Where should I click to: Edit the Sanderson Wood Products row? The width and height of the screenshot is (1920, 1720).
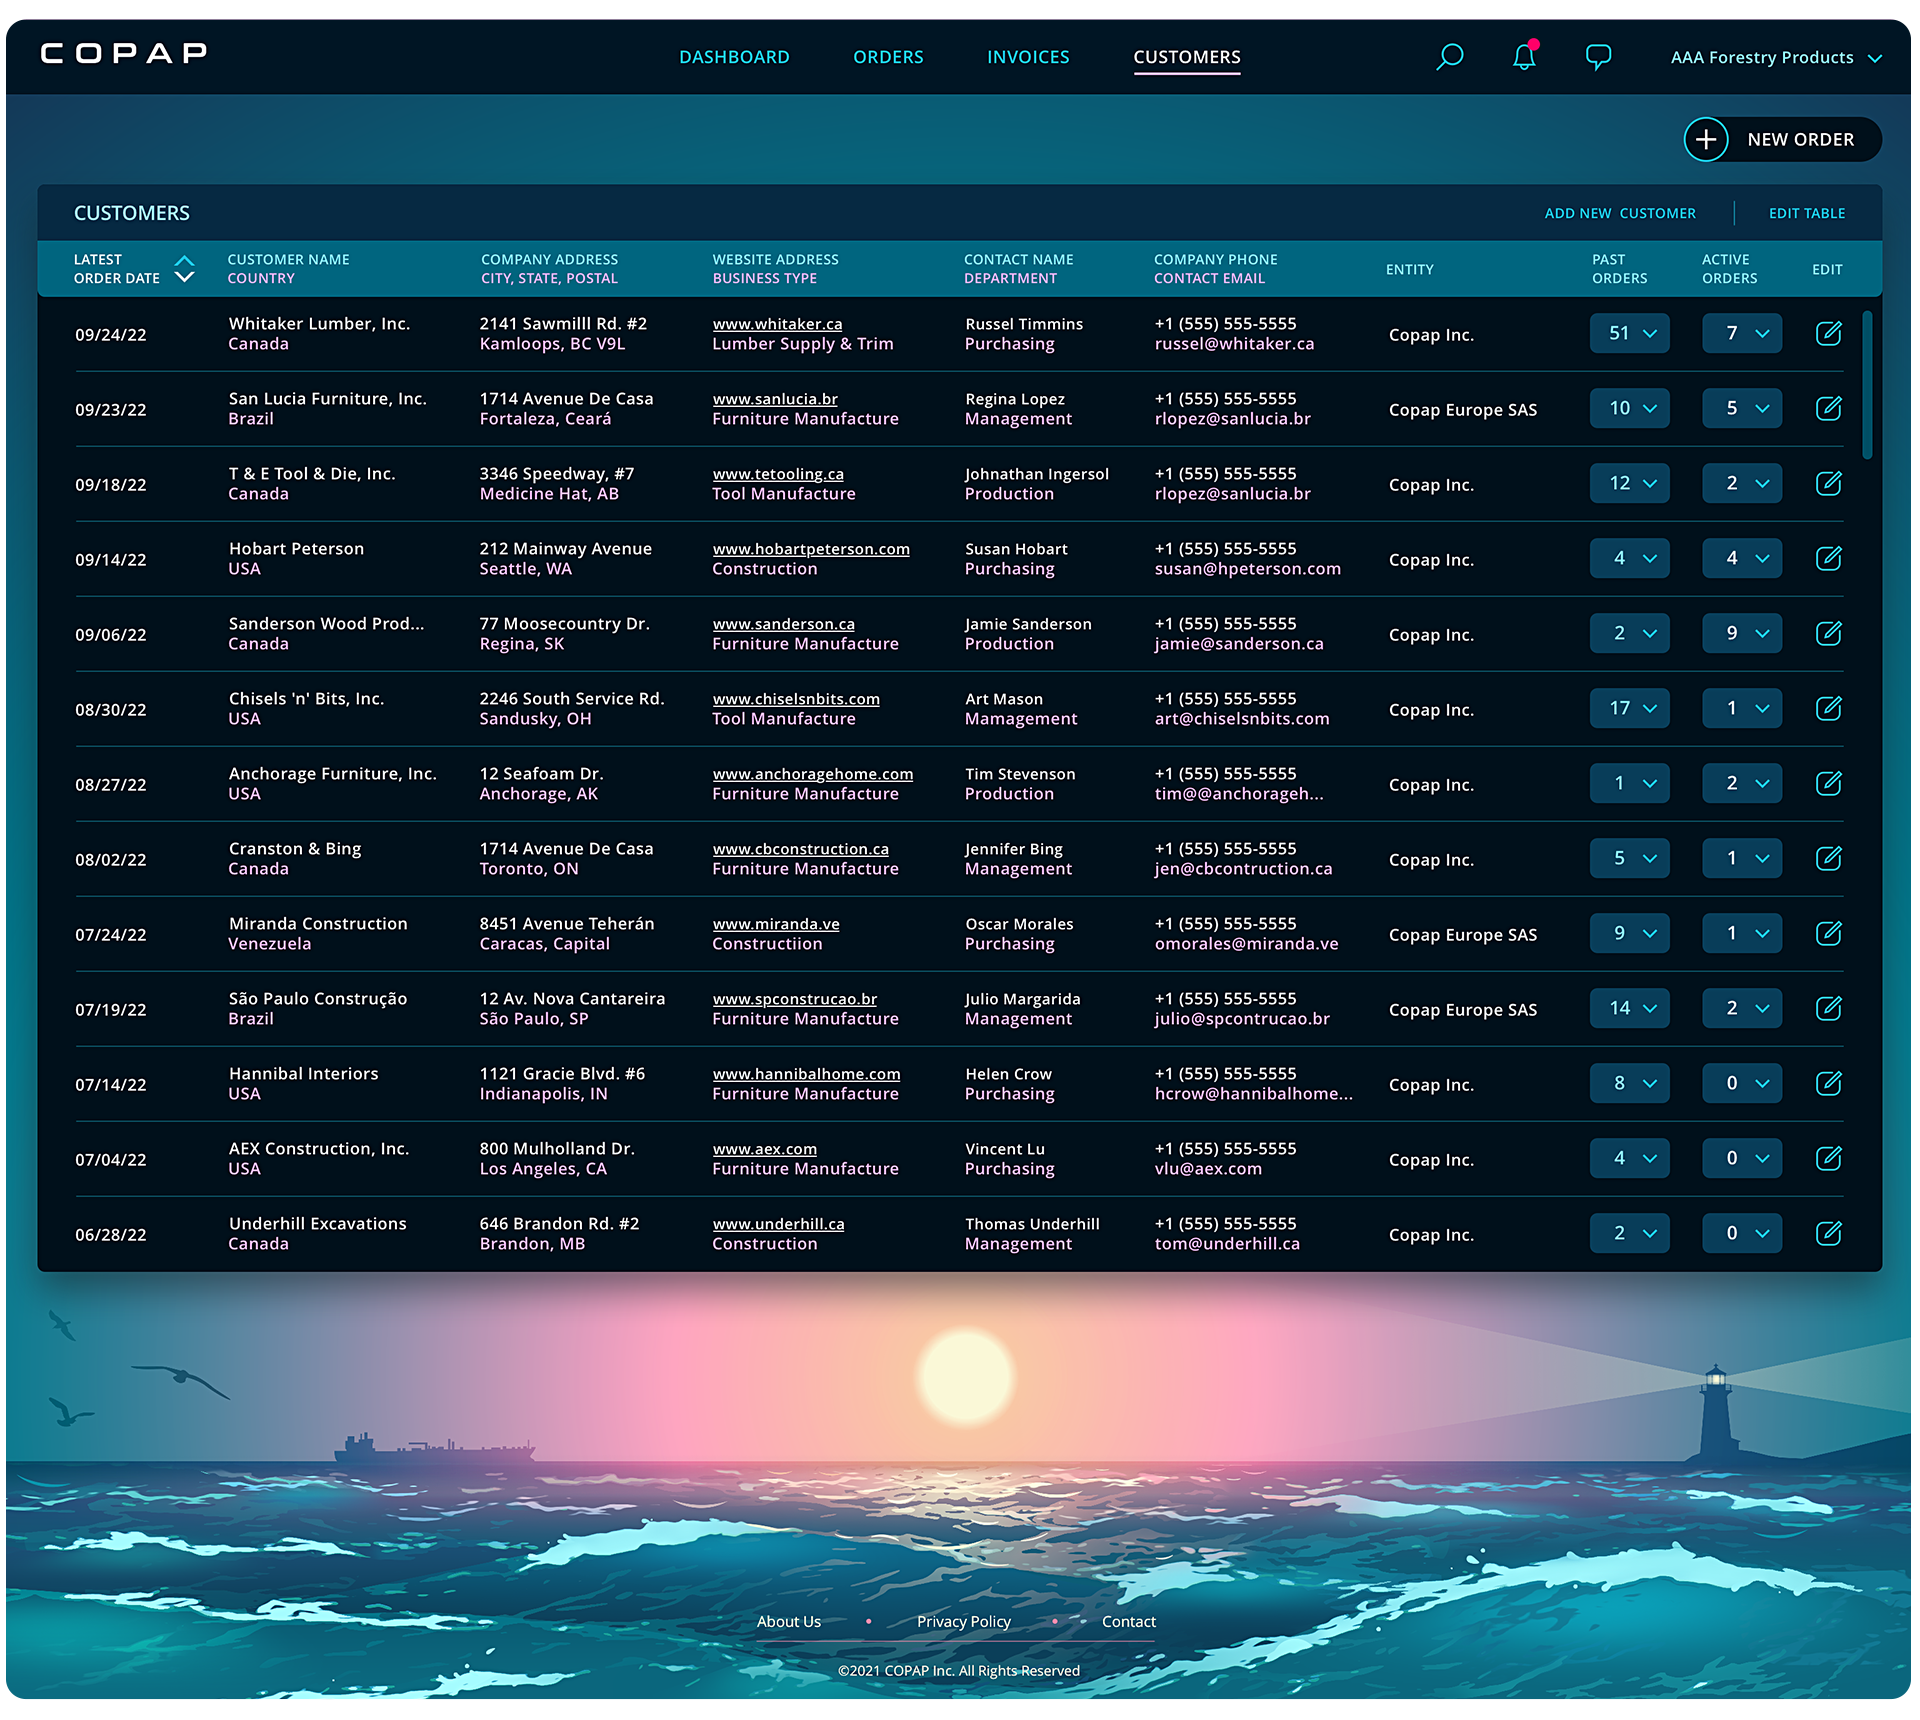click(1828, 633)
